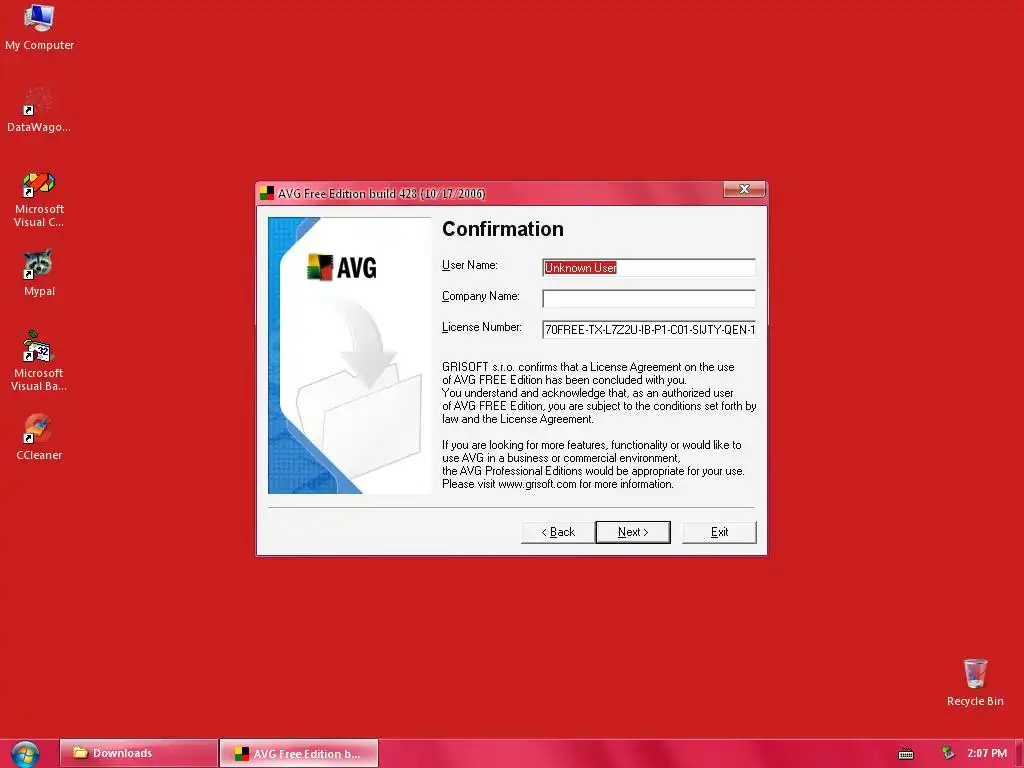Select the CCleaner desktop shortcut
Screen dimensions: 1024x768
point(39,437)
